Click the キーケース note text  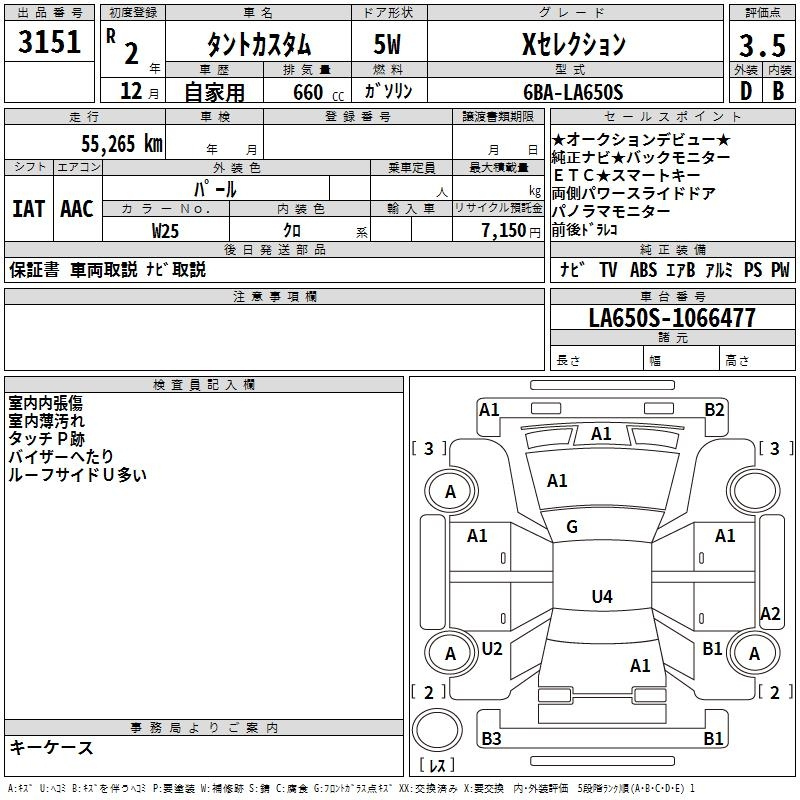click(x=52, y=748)
